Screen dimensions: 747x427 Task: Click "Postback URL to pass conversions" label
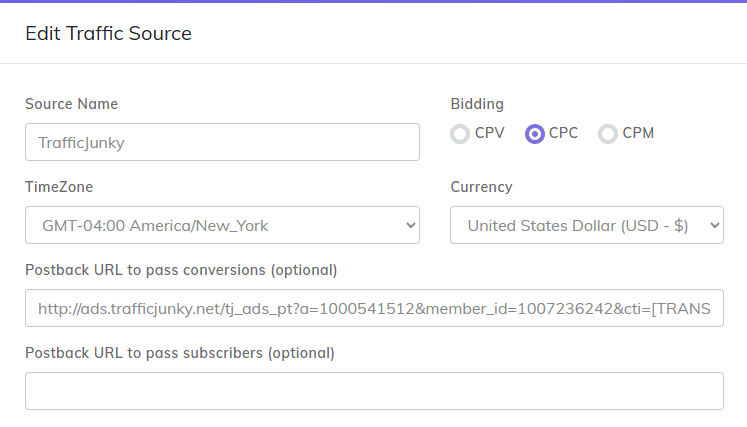pyautogui.click(x=181, y=270)
